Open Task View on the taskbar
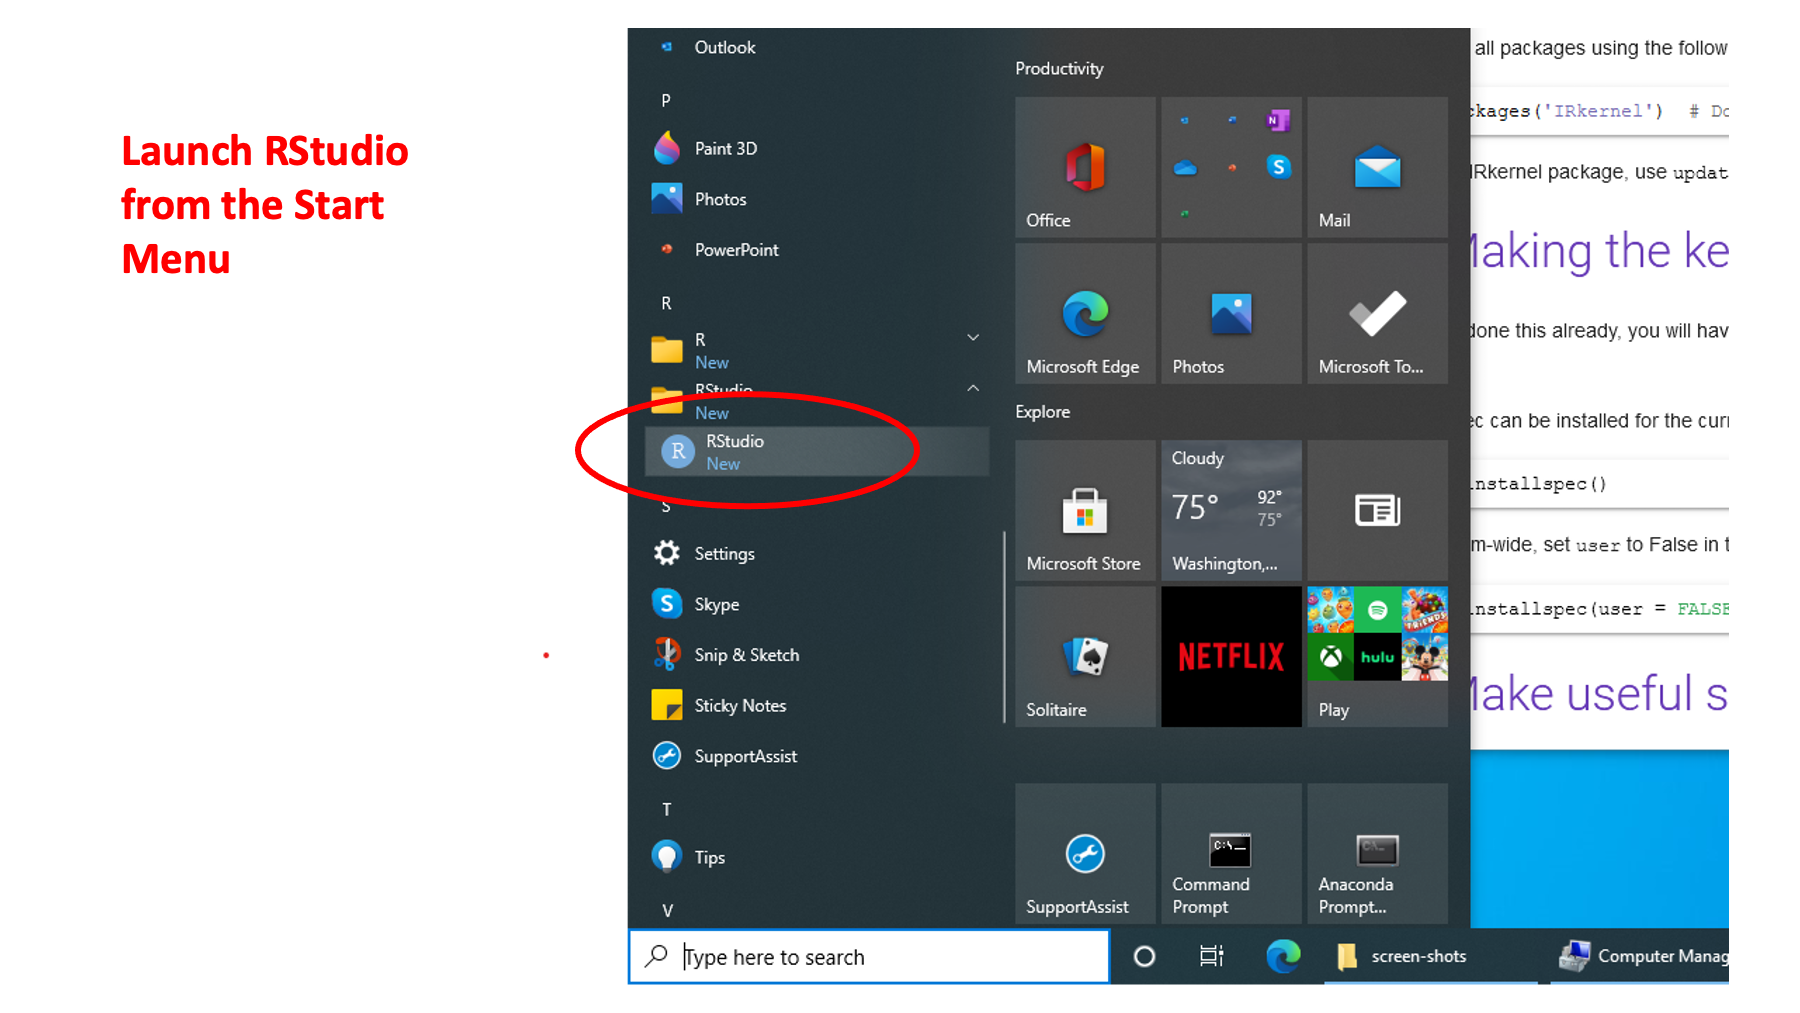 [1211, 957]
